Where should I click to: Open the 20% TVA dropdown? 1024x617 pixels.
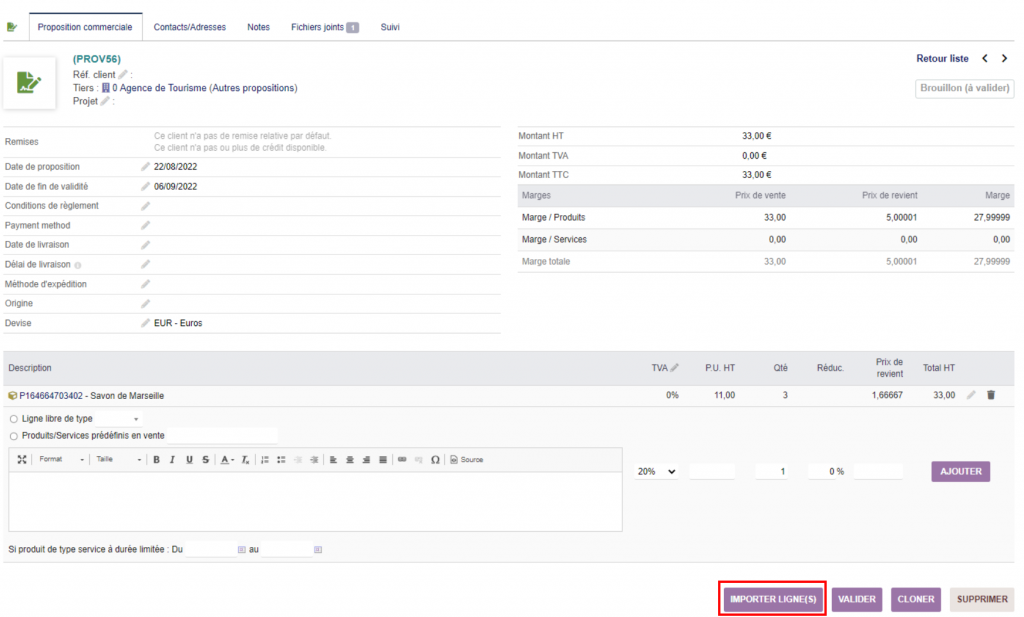pos(655,470)
